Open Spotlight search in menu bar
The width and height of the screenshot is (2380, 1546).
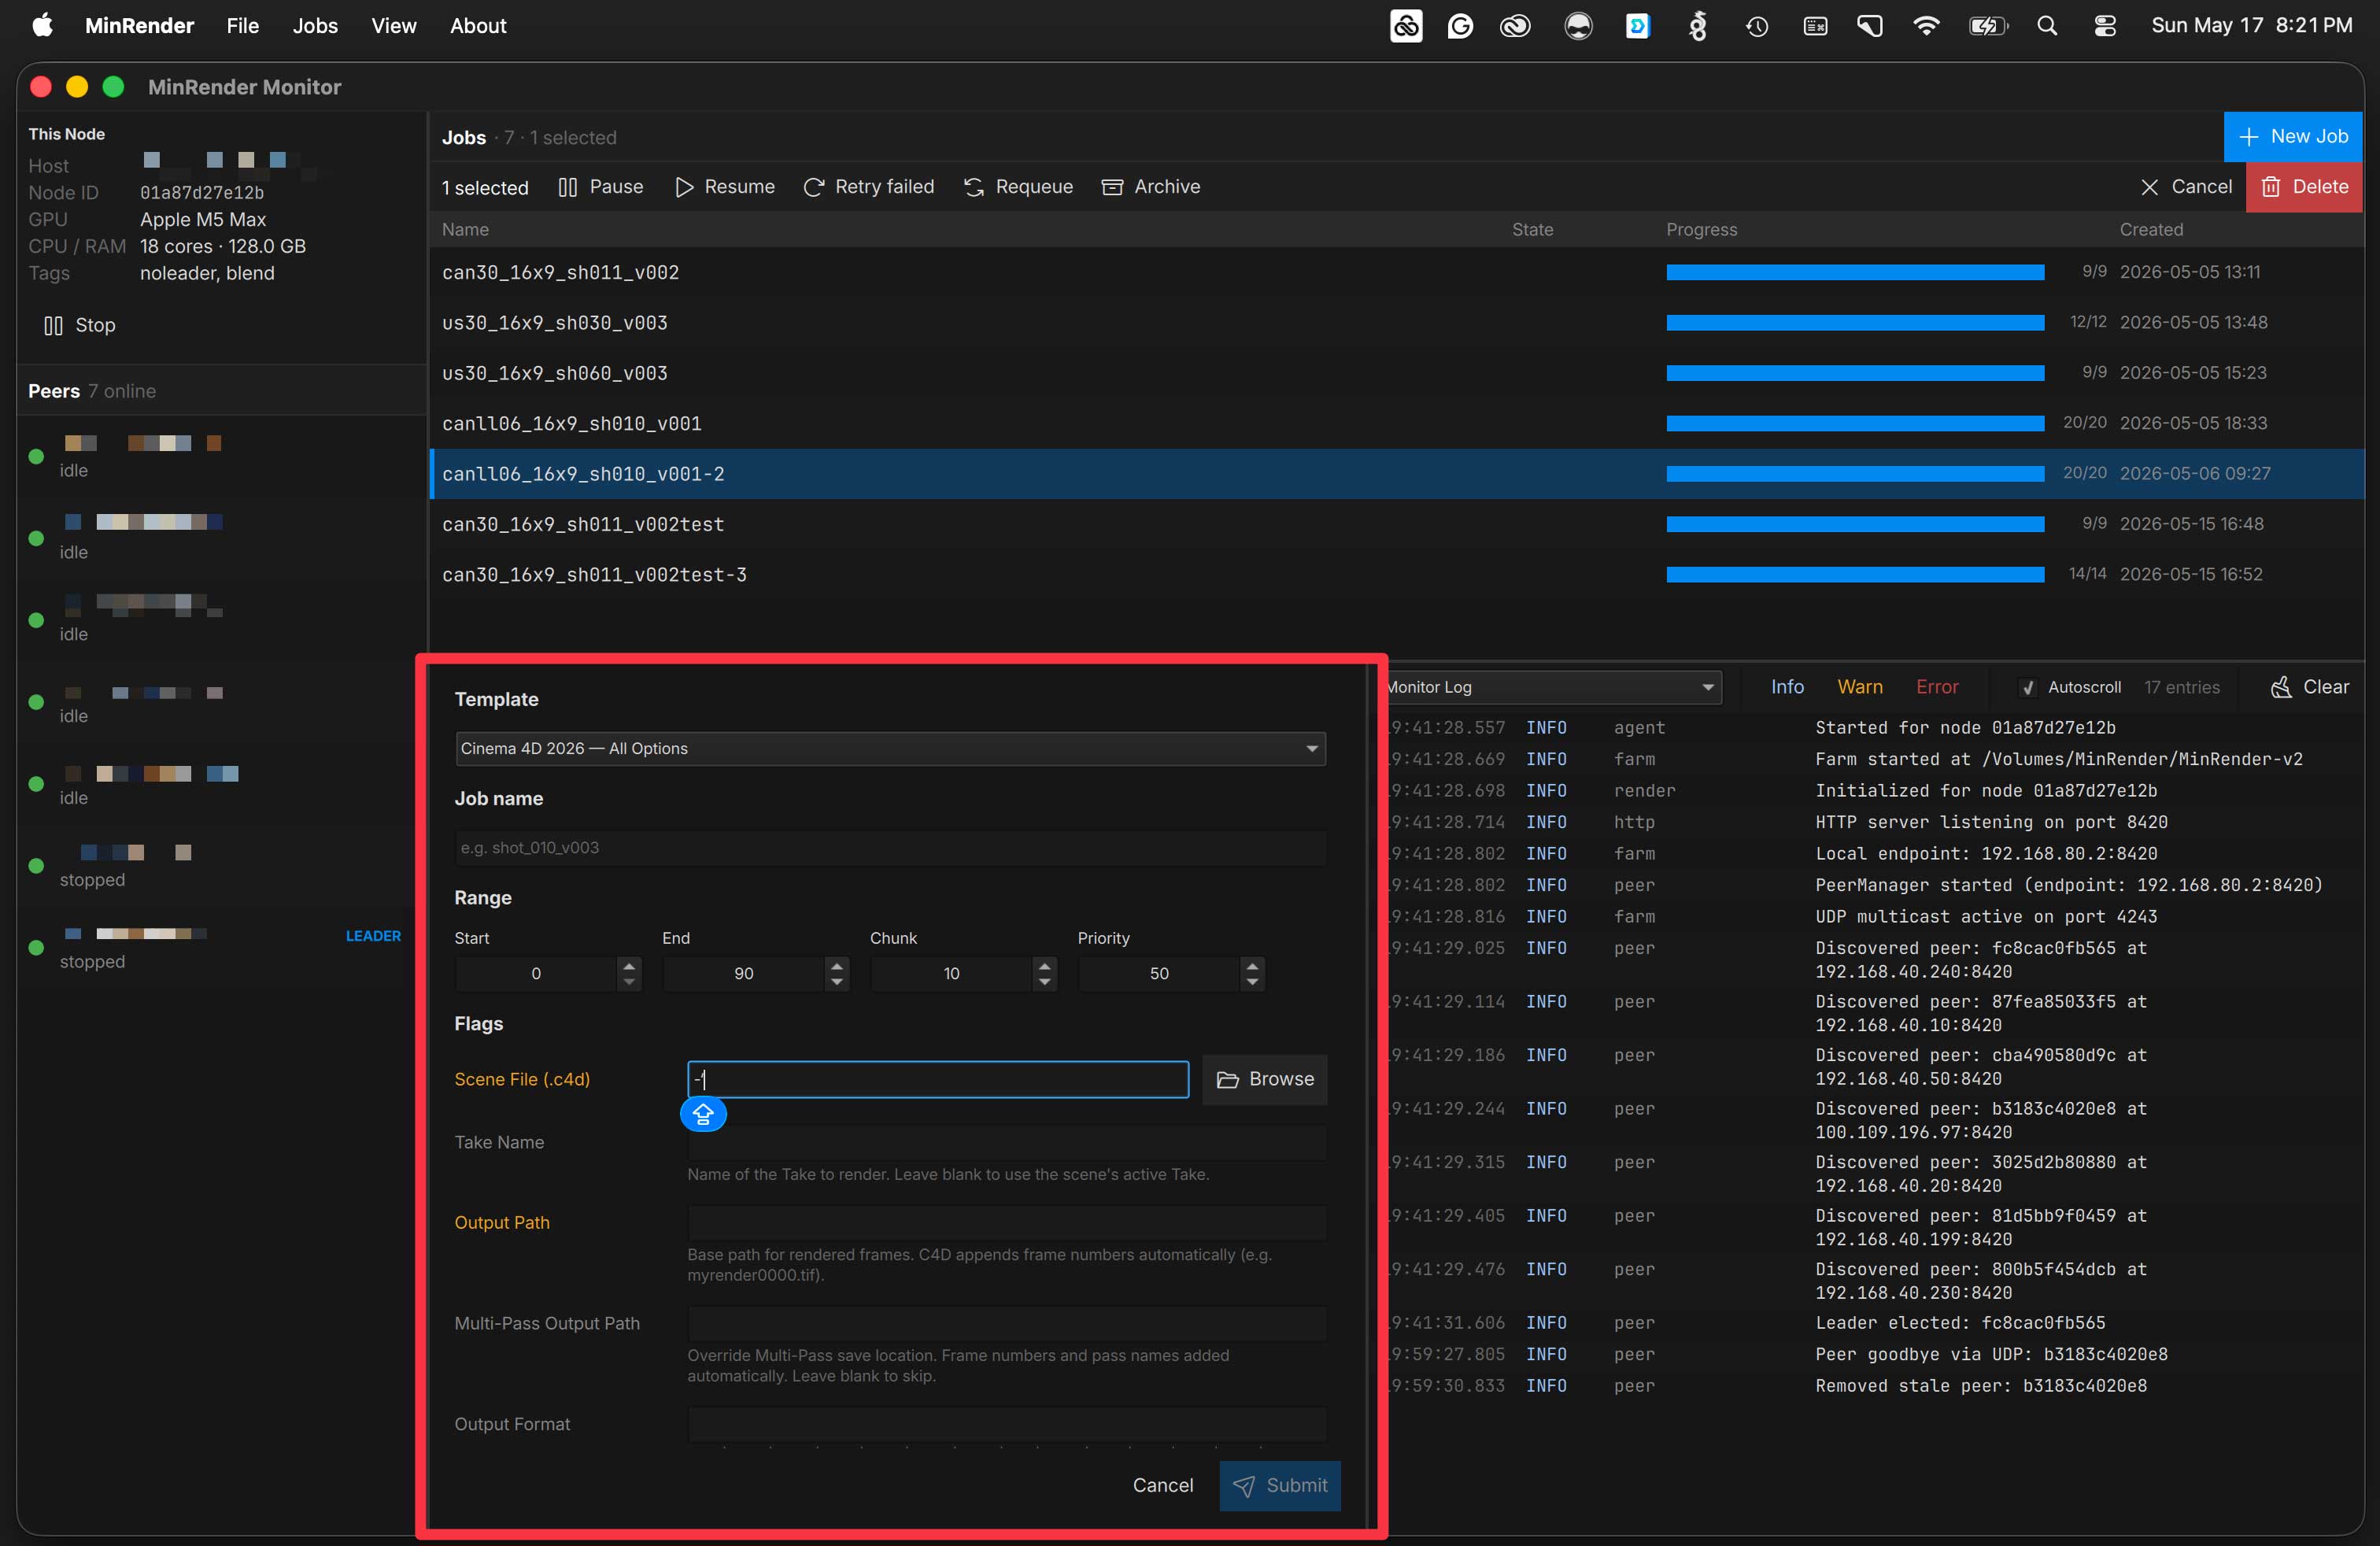pyautogui.click(x=2047, y=26)
